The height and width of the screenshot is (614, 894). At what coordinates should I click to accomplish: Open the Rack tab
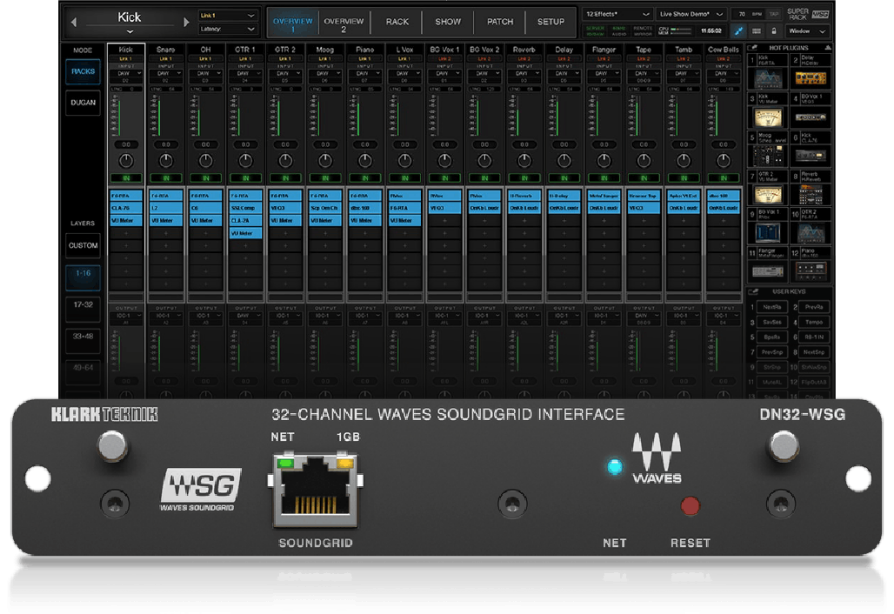[x=397, y=22]
